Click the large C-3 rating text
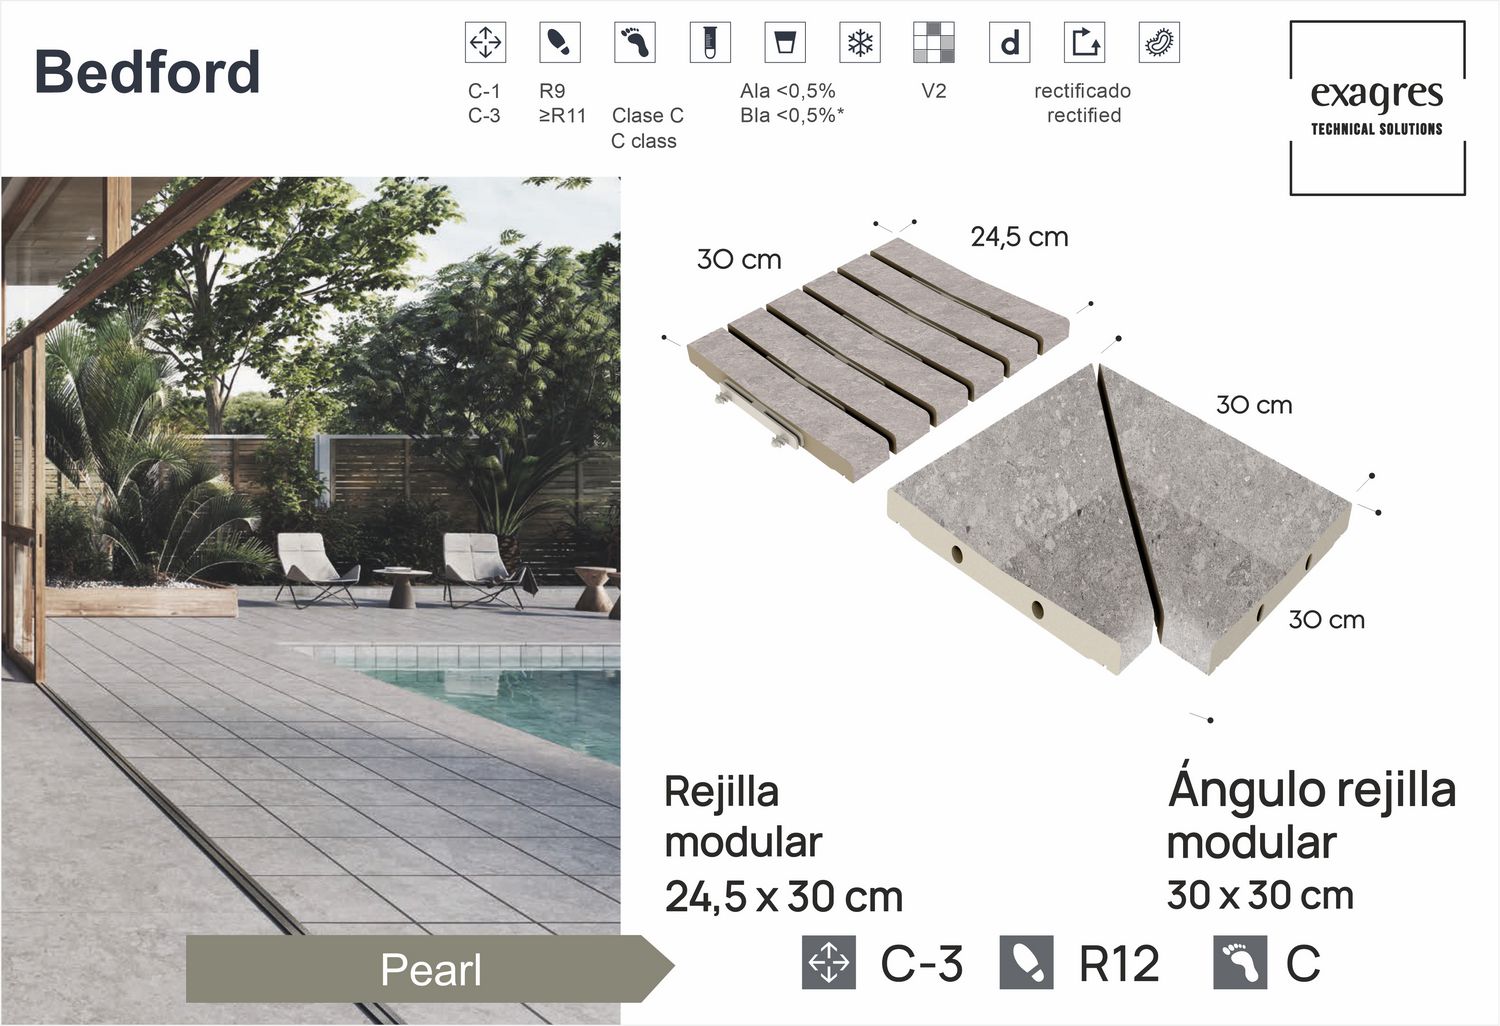Viewport: 1500px width, 1026px height. pos(922,964)
